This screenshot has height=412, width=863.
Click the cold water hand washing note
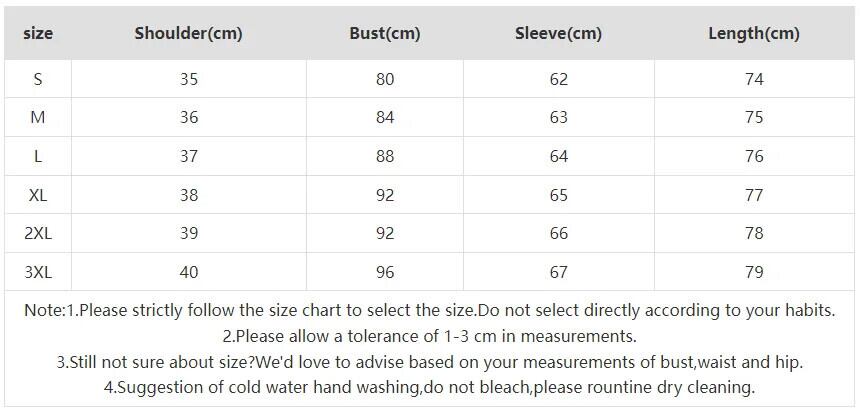click(429, 387)
